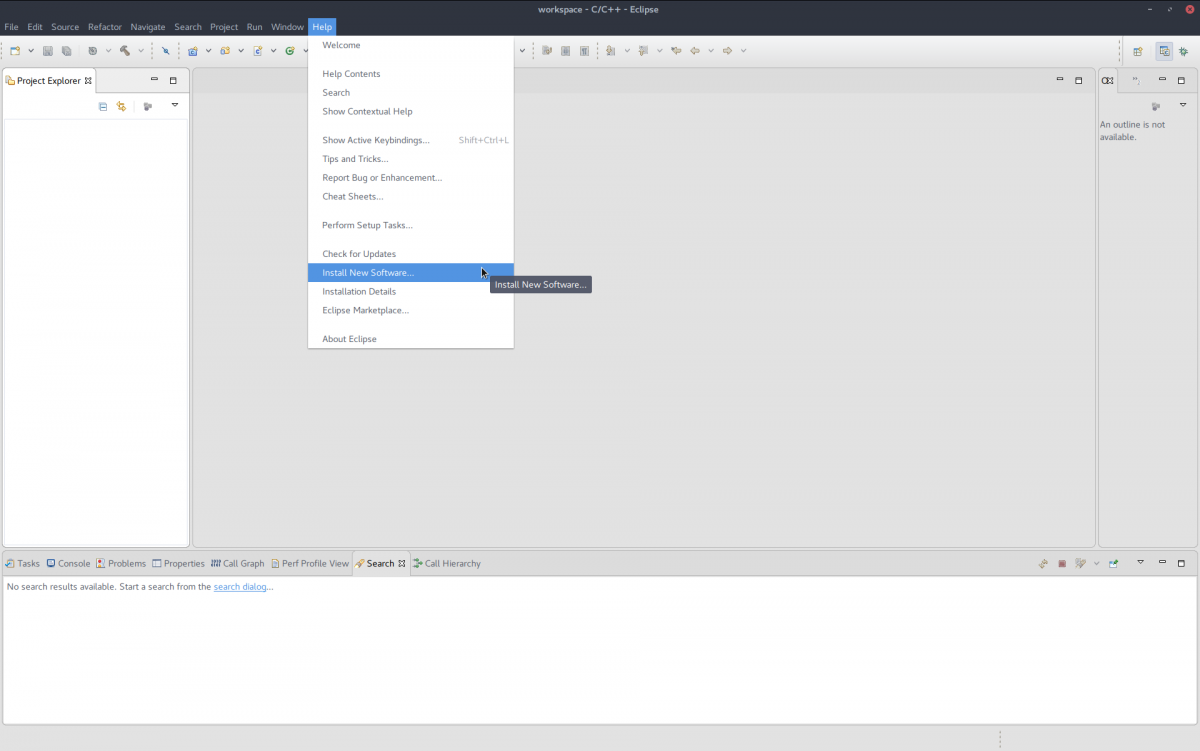Switch to the Debug perspective icon
The height and width of the screenshot is (751, 1200).
1184,51
